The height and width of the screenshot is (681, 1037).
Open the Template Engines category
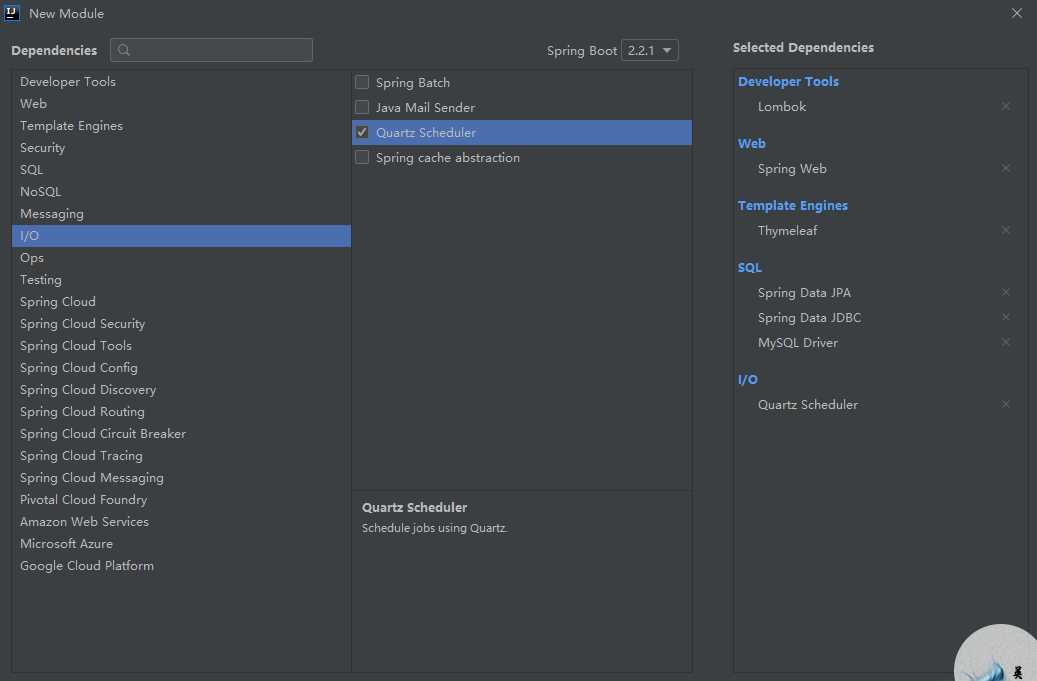pyautogui.click(x=181, y=126)
